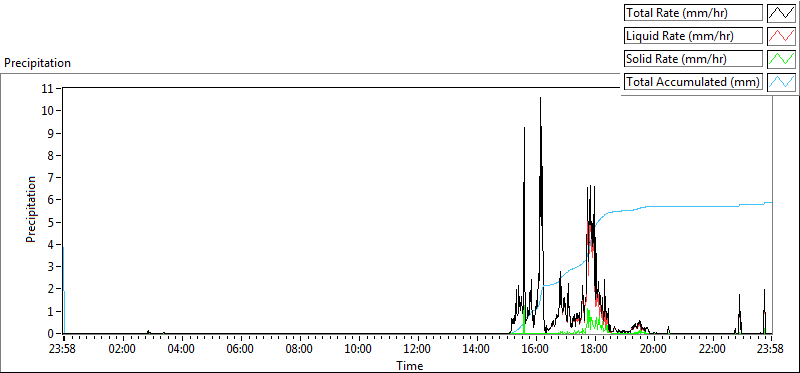Image resolution: width=800 pixels, height=373 pixels.
Task: Click the 10:00 time axis tick label
Action: pos(358,350)
